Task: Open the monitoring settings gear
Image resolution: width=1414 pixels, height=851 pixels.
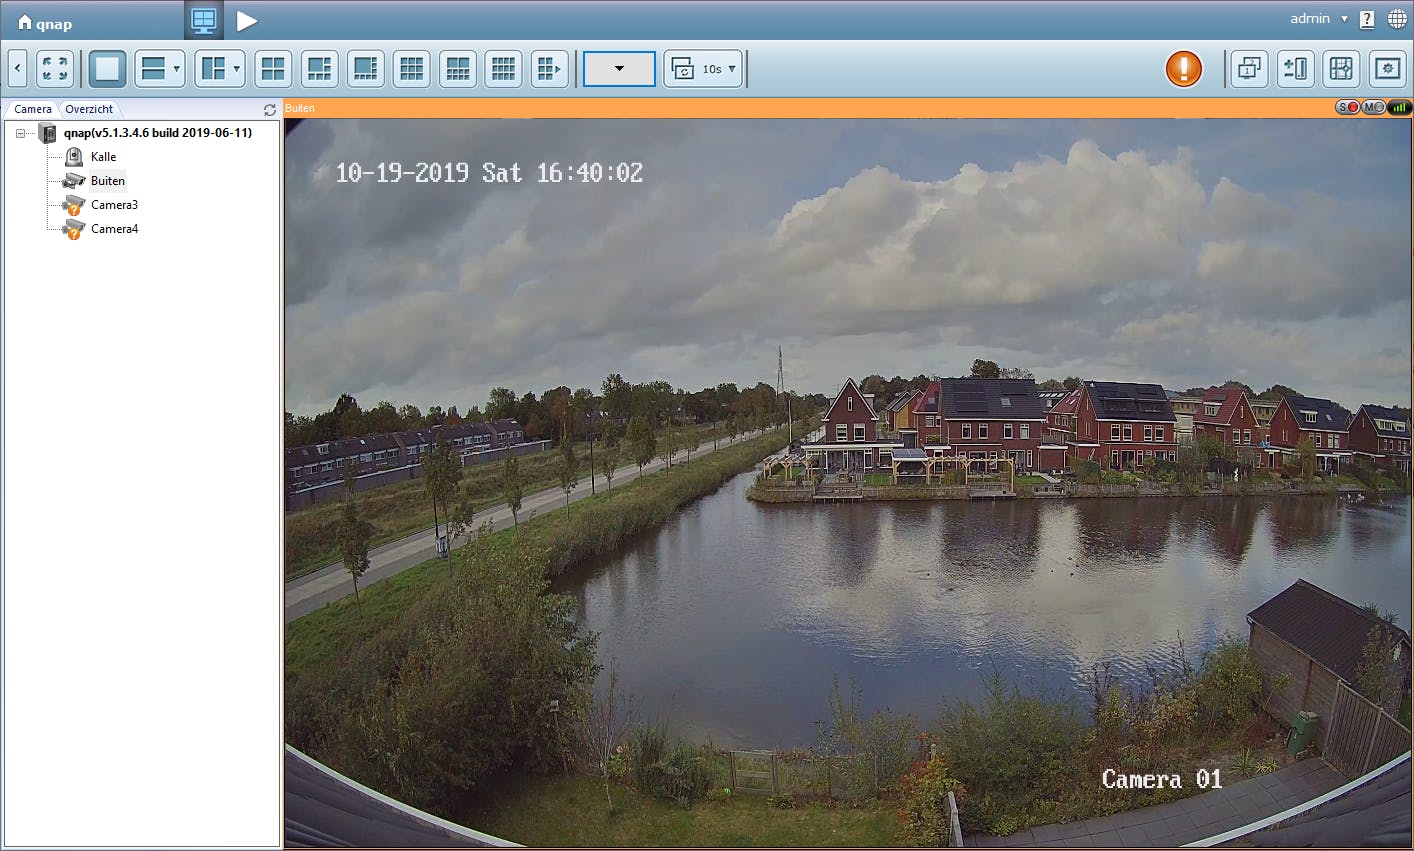Action: pos(1386,68)
